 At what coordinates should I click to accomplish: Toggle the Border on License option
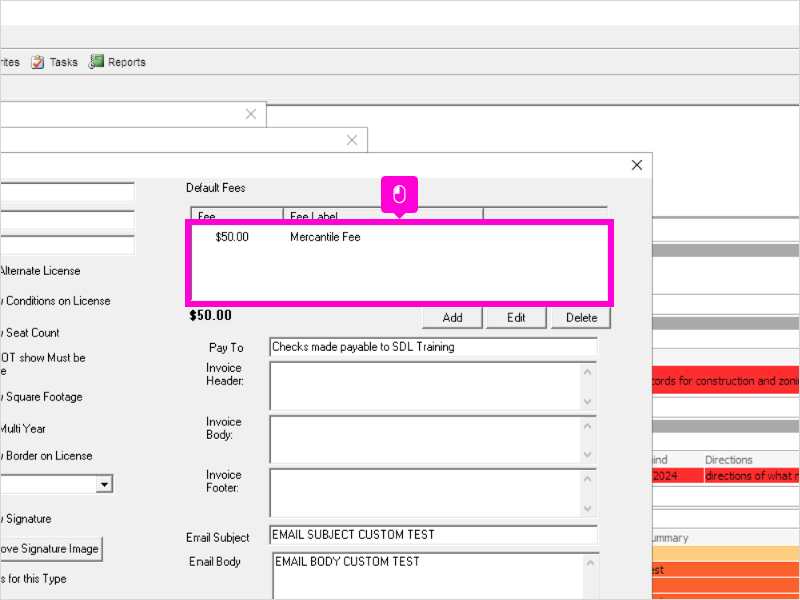click(46, 456)
